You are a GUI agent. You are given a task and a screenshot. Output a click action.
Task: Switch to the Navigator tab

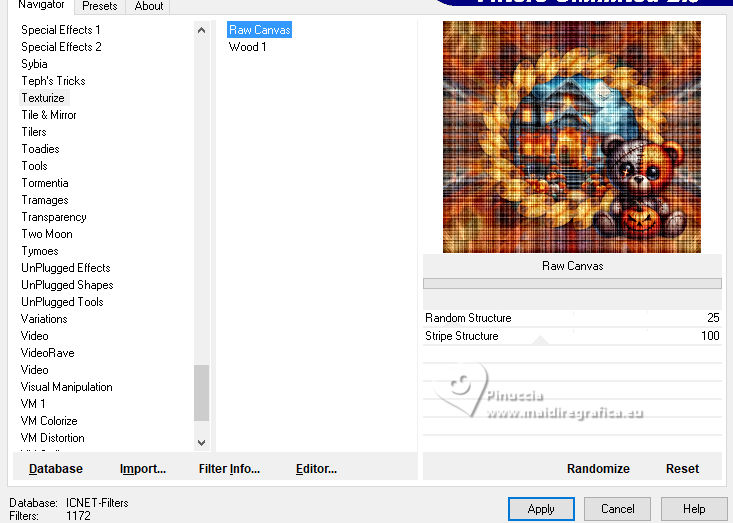[41, 6]
